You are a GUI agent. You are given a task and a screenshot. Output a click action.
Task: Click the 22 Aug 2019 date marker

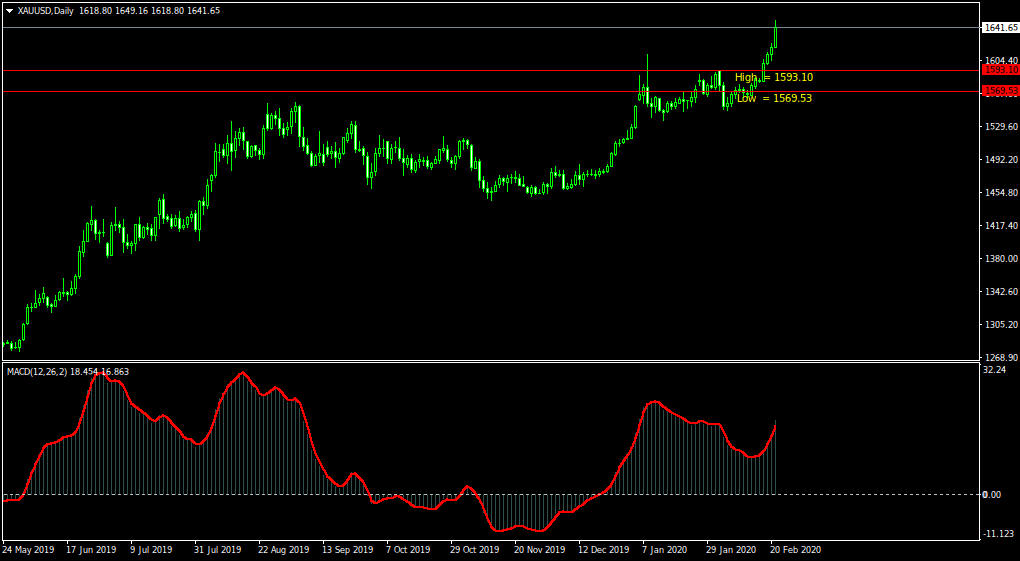pyautogui.click(x=284, y=549)
